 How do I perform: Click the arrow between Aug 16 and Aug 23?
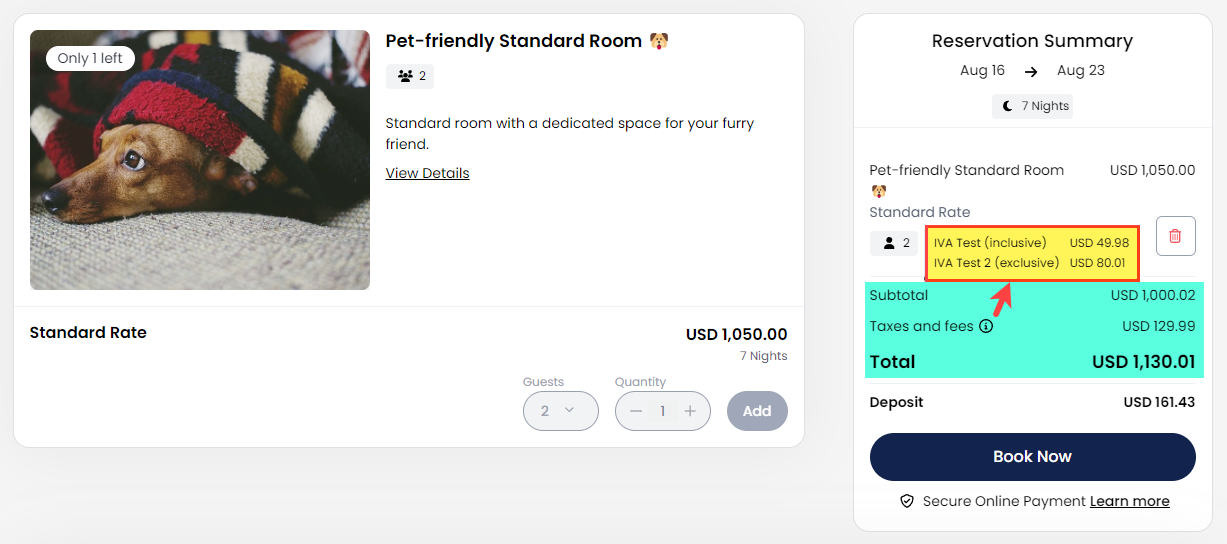1031,71
